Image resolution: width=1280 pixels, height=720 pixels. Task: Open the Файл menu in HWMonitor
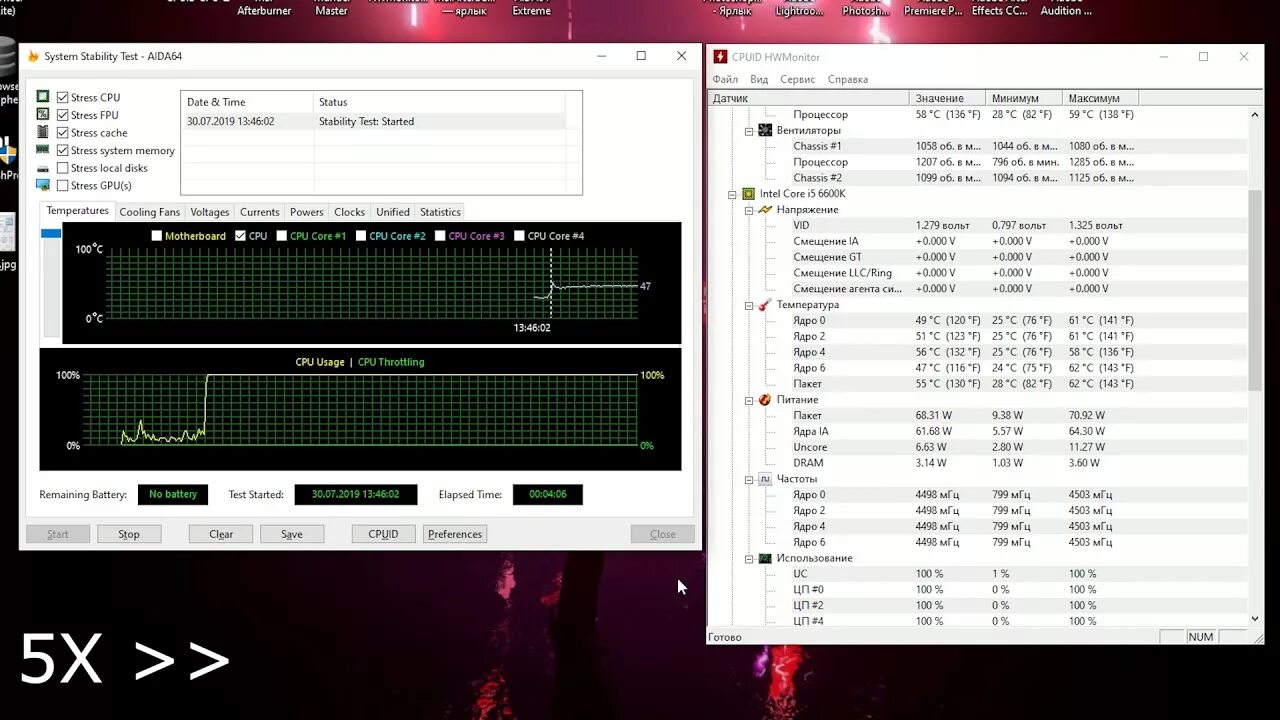coord(725,79)
